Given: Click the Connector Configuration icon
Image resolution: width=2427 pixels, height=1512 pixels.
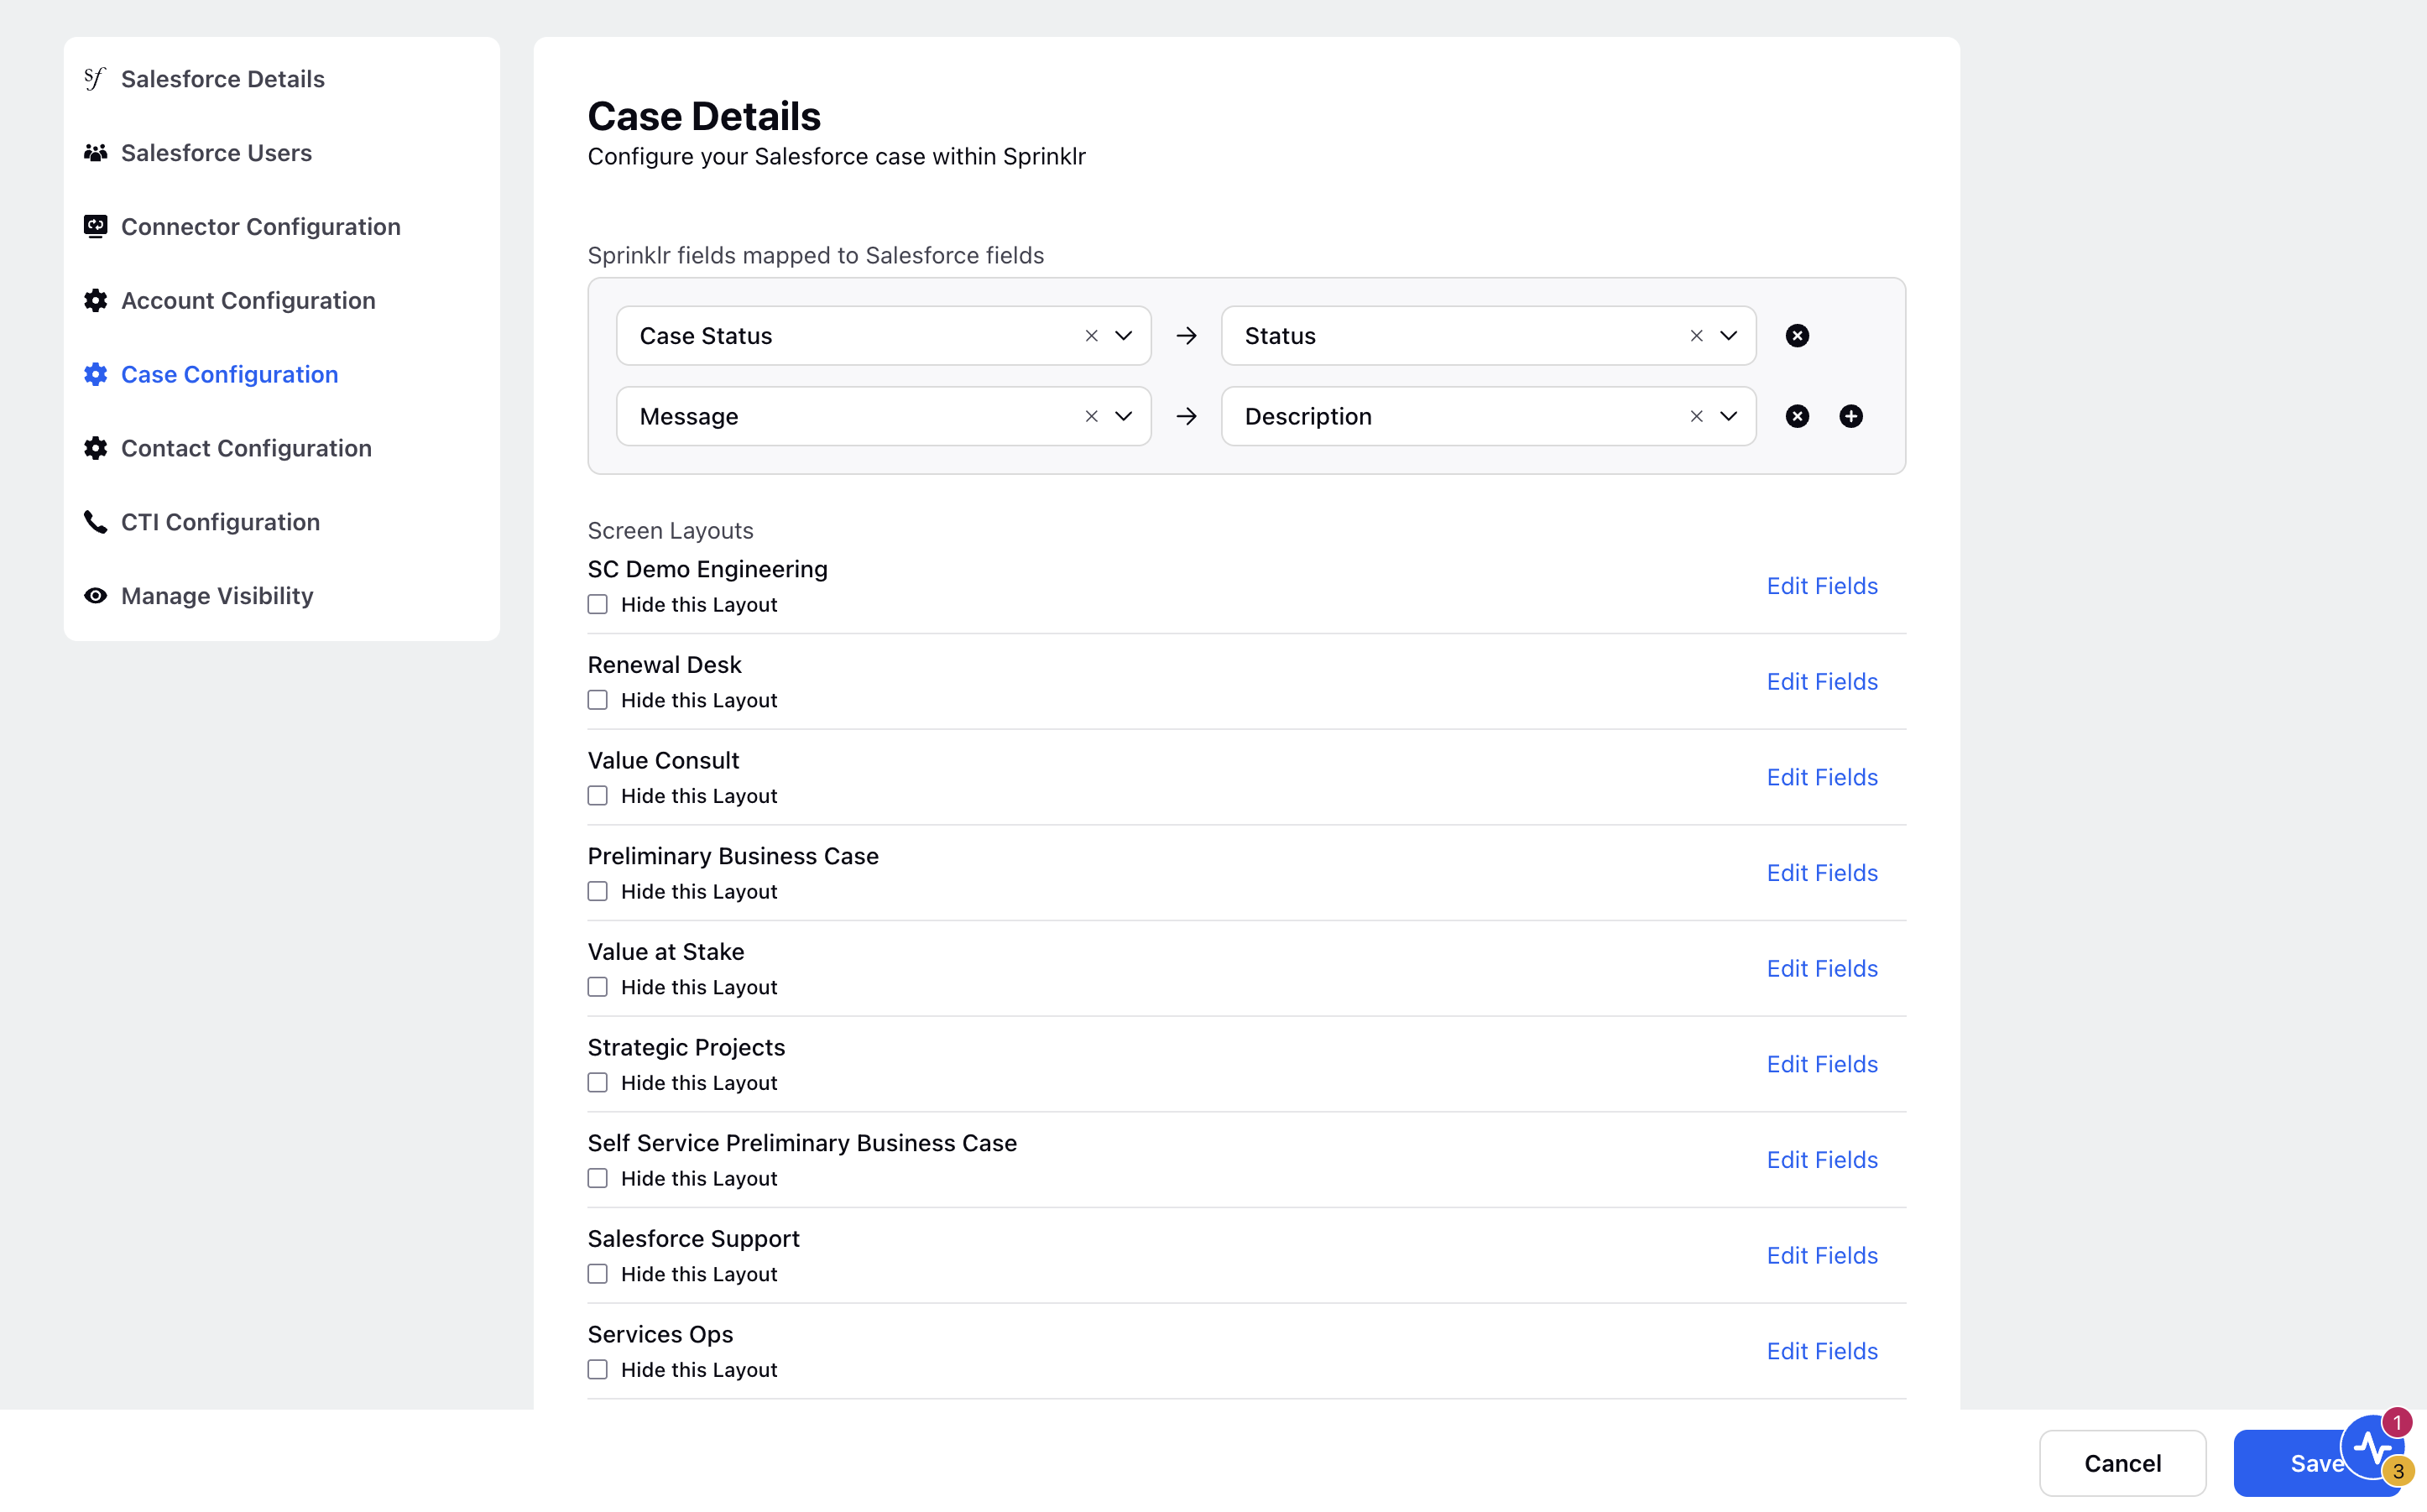Looking at the screenshot, I should (x=95, y=227).
